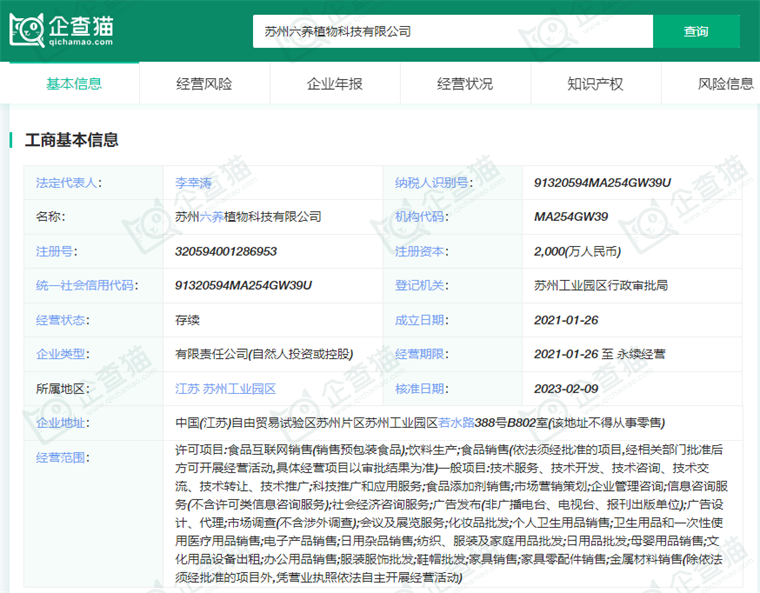760x593 pixels.
Task: Click the 企查猫 qichamao.com site name
Action: 81,31
